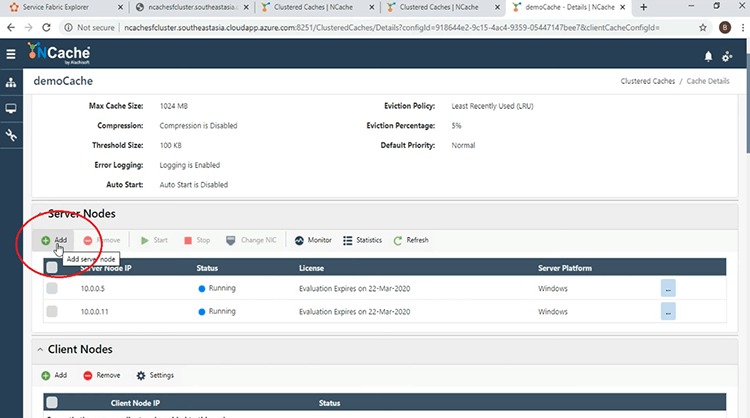Click Running status for 10.0.0.5

[217, 288]
